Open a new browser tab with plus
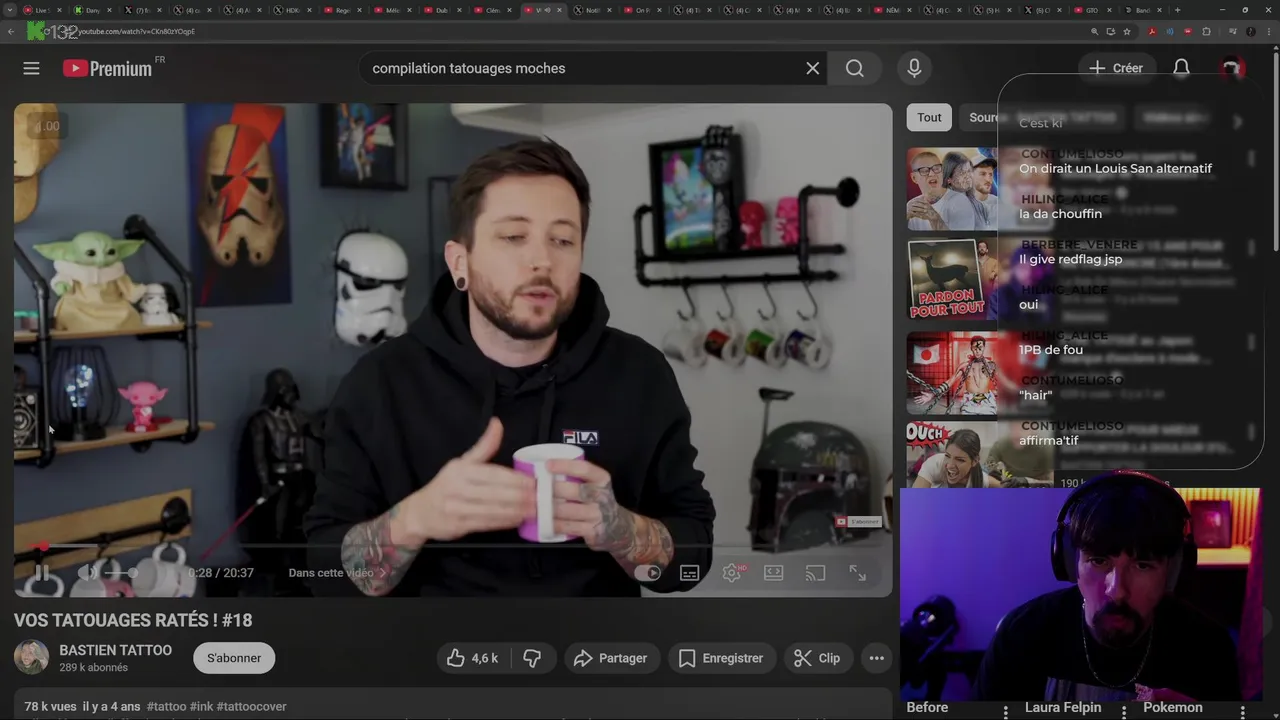This screenshot has height=720, width=1280. pyautogui.click(x=1177, y=10)
